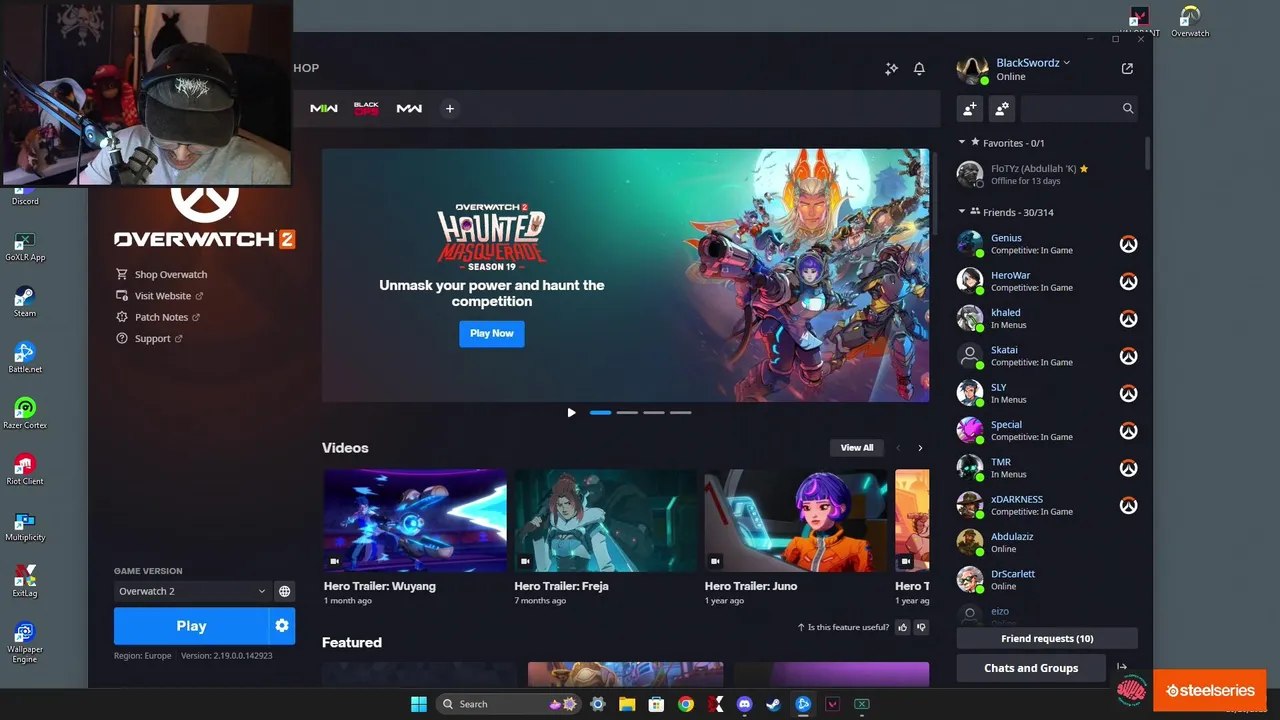
Task: Open the manage friends icon
Action: pyautogui.click(x=1002, y=108)
